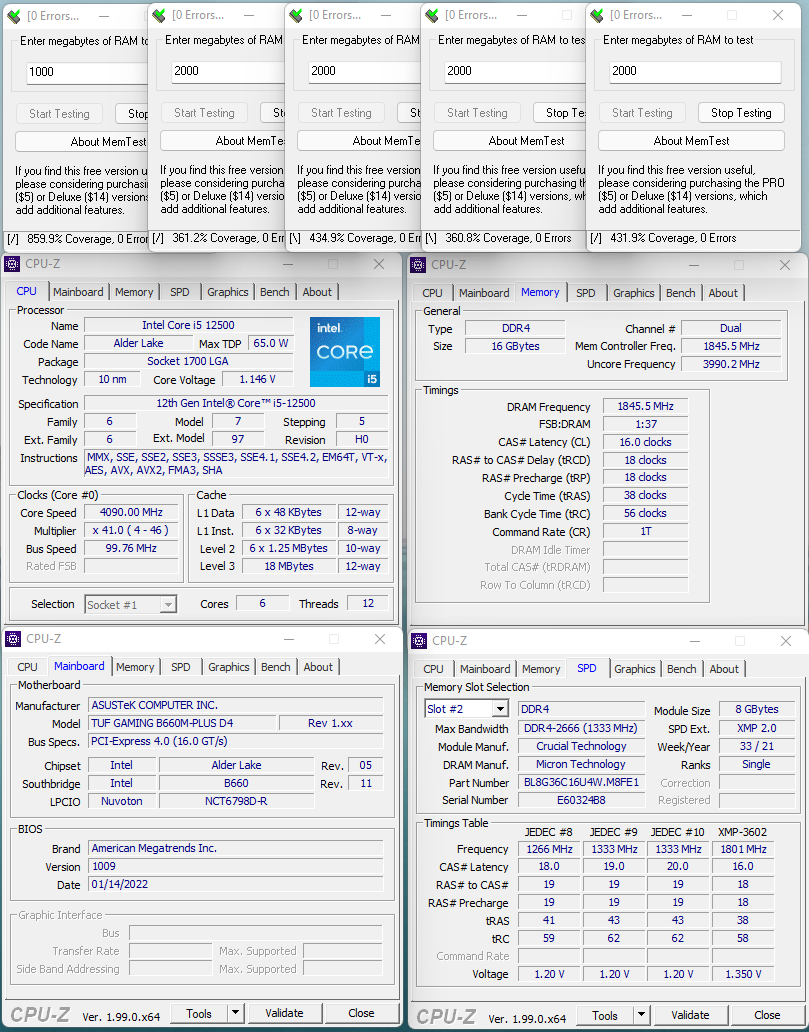Click Start Testing in the 431.9% coverage MemTest

click(x=642, y=113)
